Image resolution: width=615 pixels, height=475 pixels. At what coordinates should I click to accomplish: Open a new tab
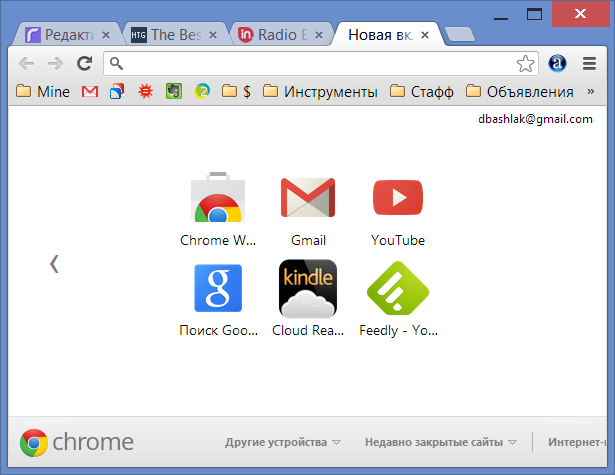pos(460,34)
